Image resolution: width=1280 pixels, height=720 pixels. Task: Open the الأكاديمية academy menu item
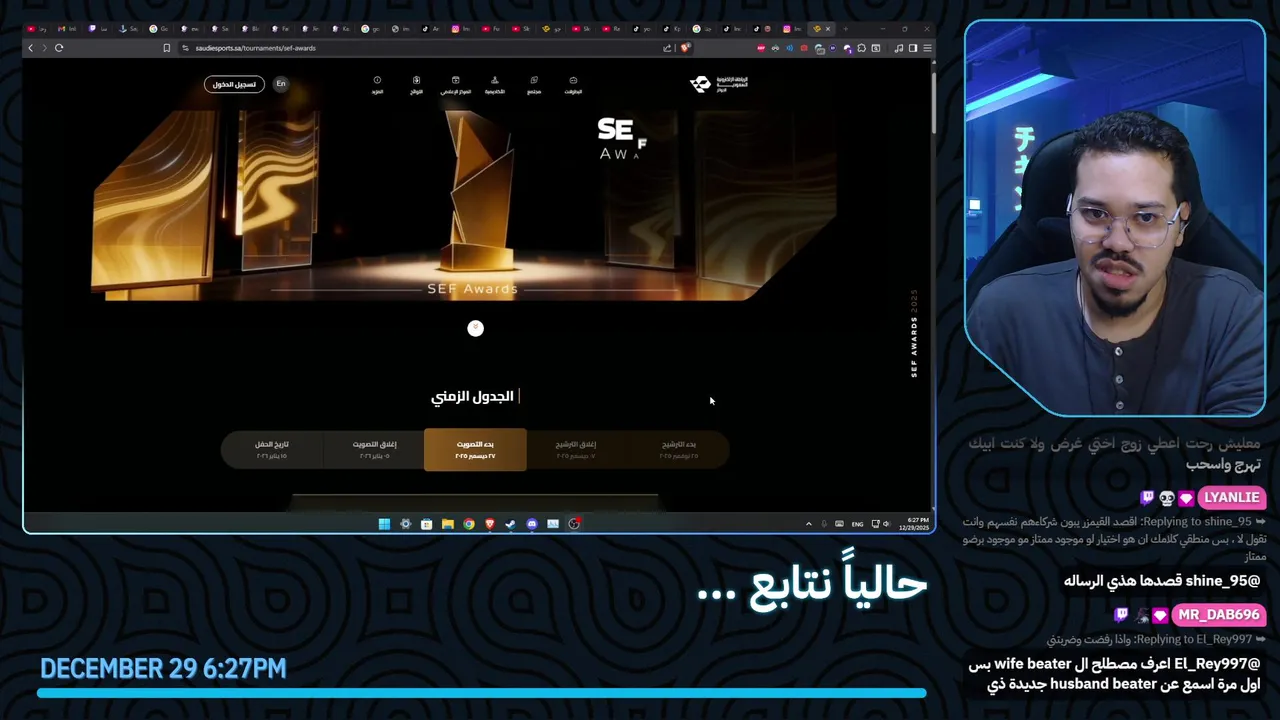495,85
